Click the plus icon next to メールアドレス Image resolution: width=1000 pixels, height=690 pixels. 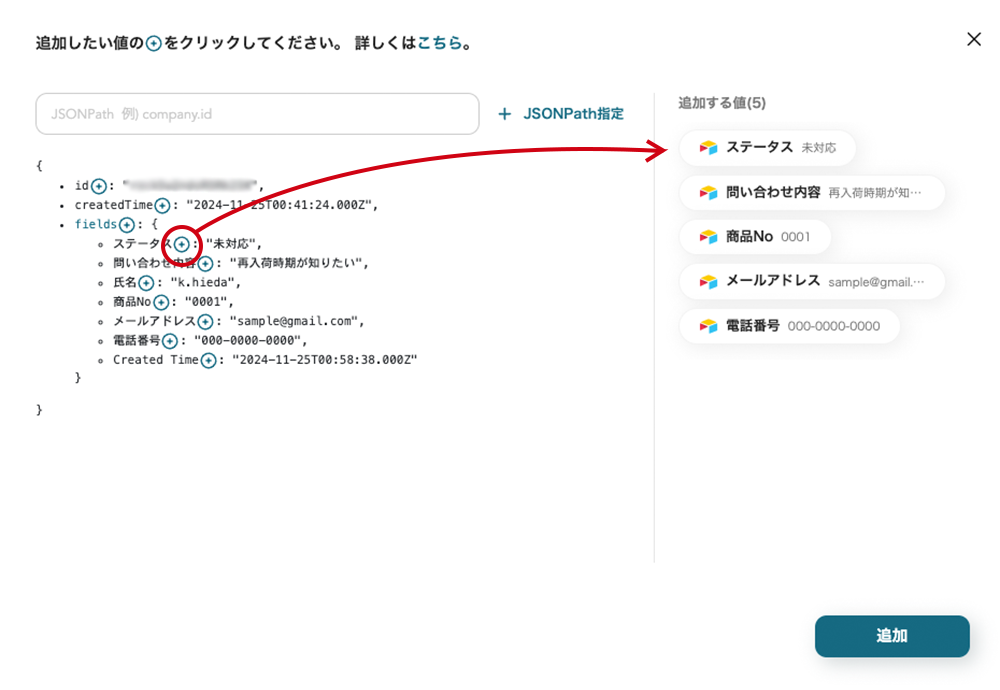[205, 322]
